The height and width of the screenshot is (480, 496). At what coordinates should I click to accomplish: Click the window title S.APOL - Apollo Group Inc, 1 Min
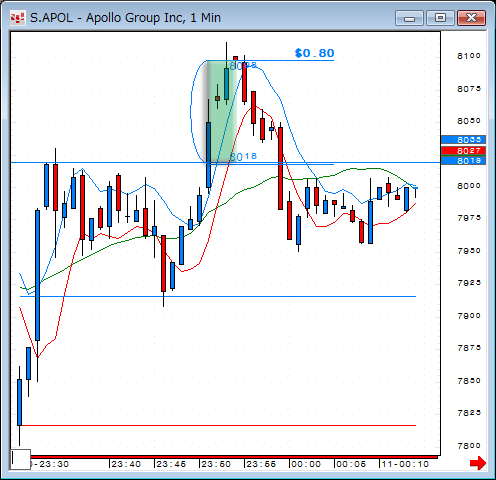(x=125, y=18)
